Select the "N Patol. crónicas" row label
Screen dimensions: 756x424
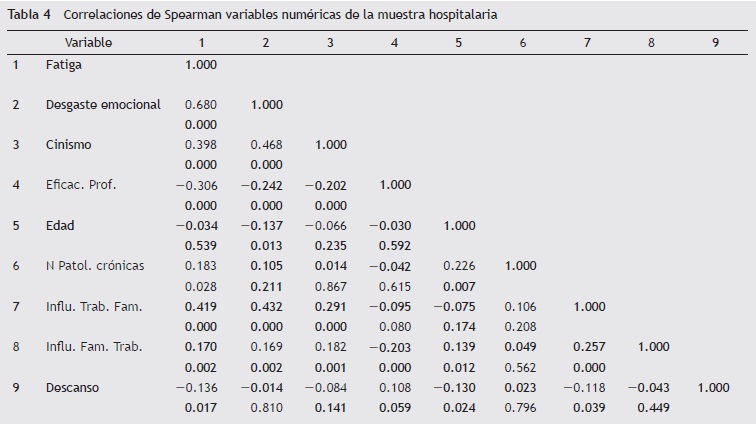tap(95, 266)
